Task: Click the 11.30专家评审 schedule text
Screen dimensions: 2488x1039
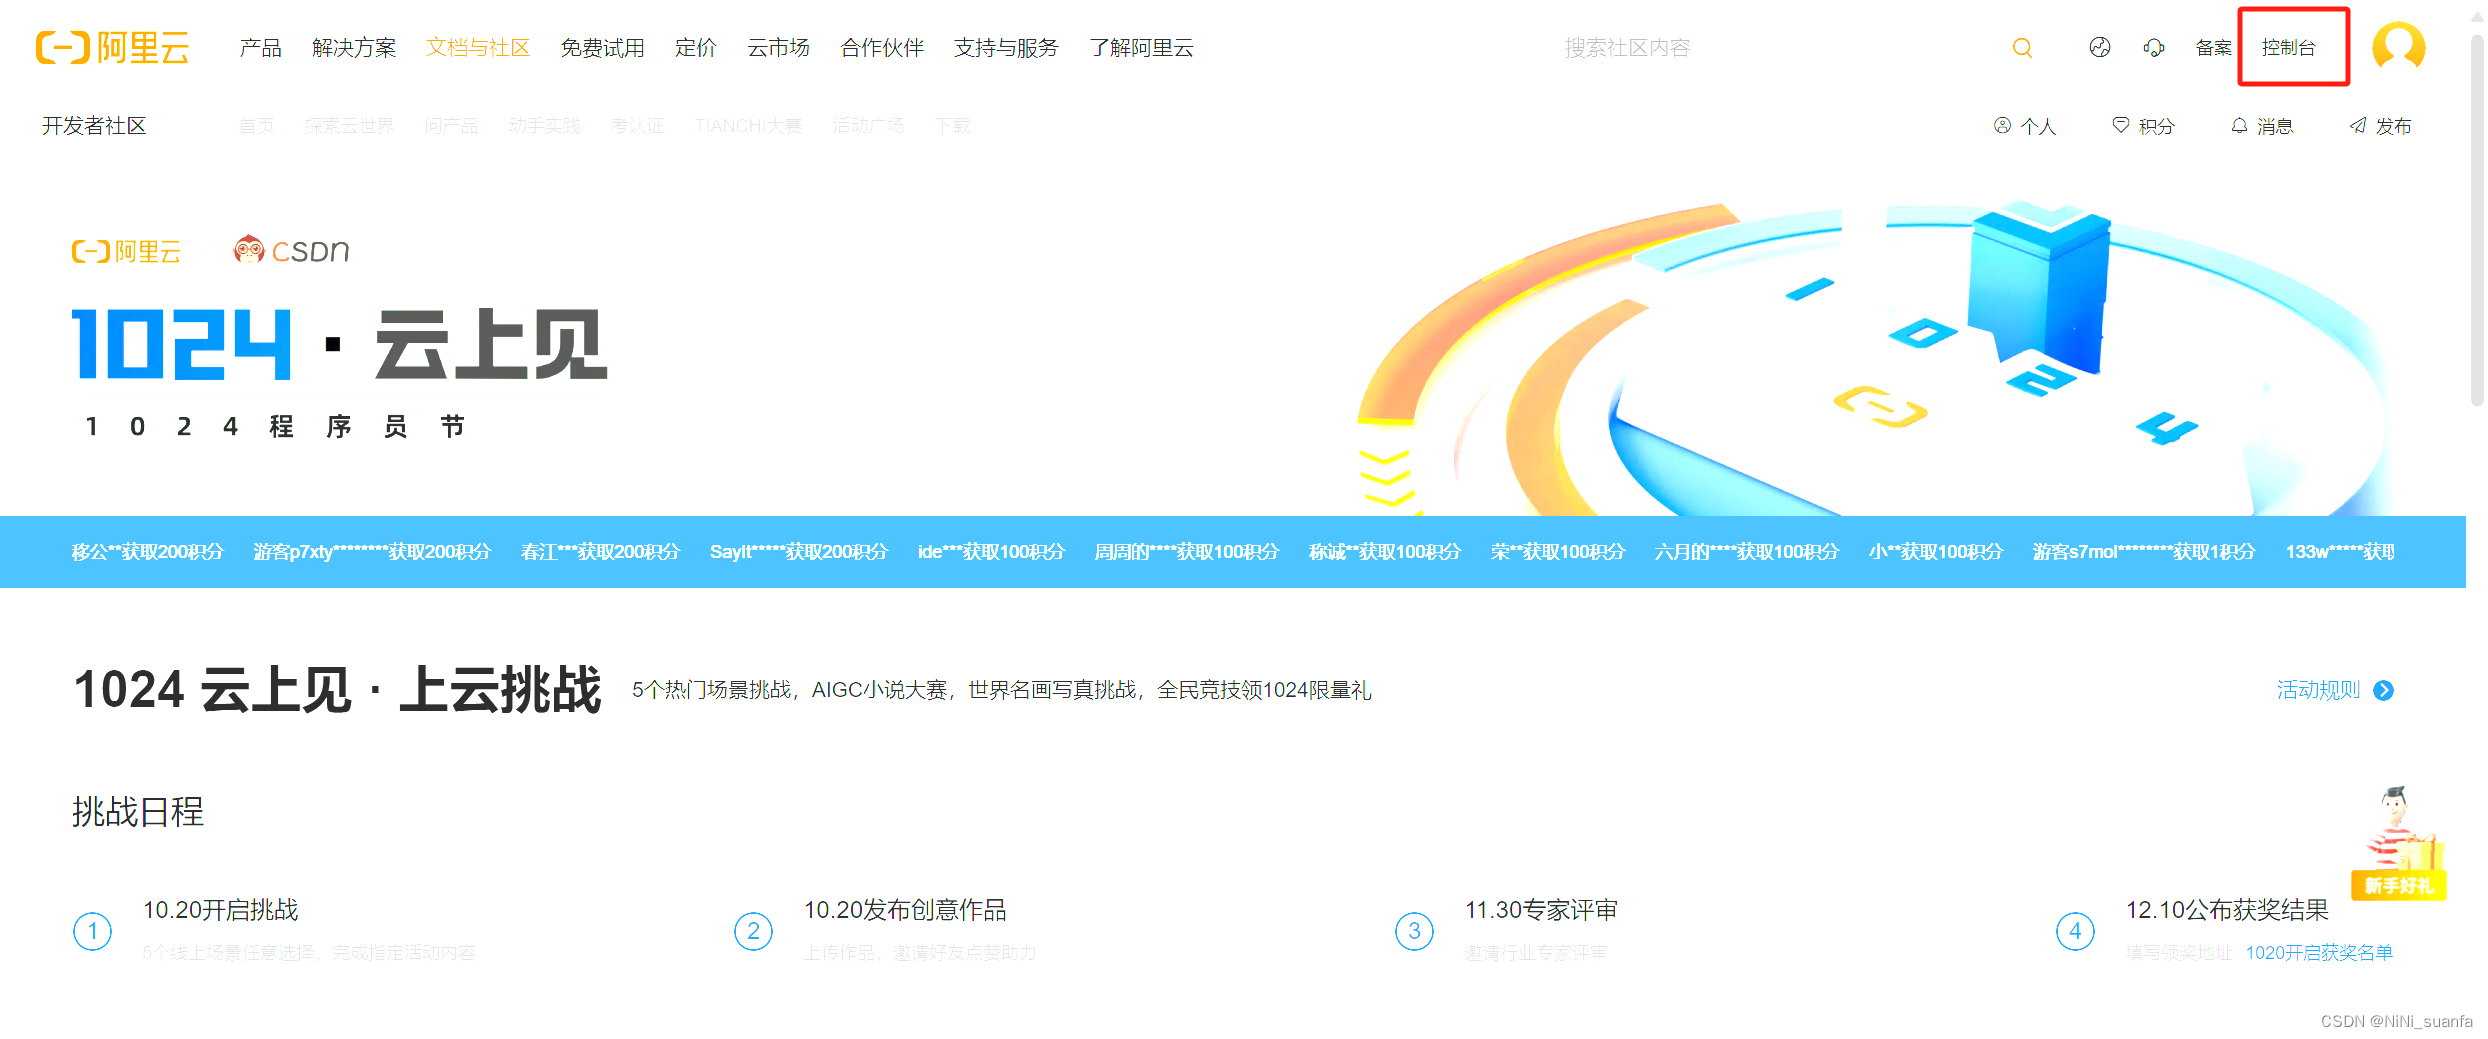Action: pos(1541,910)
